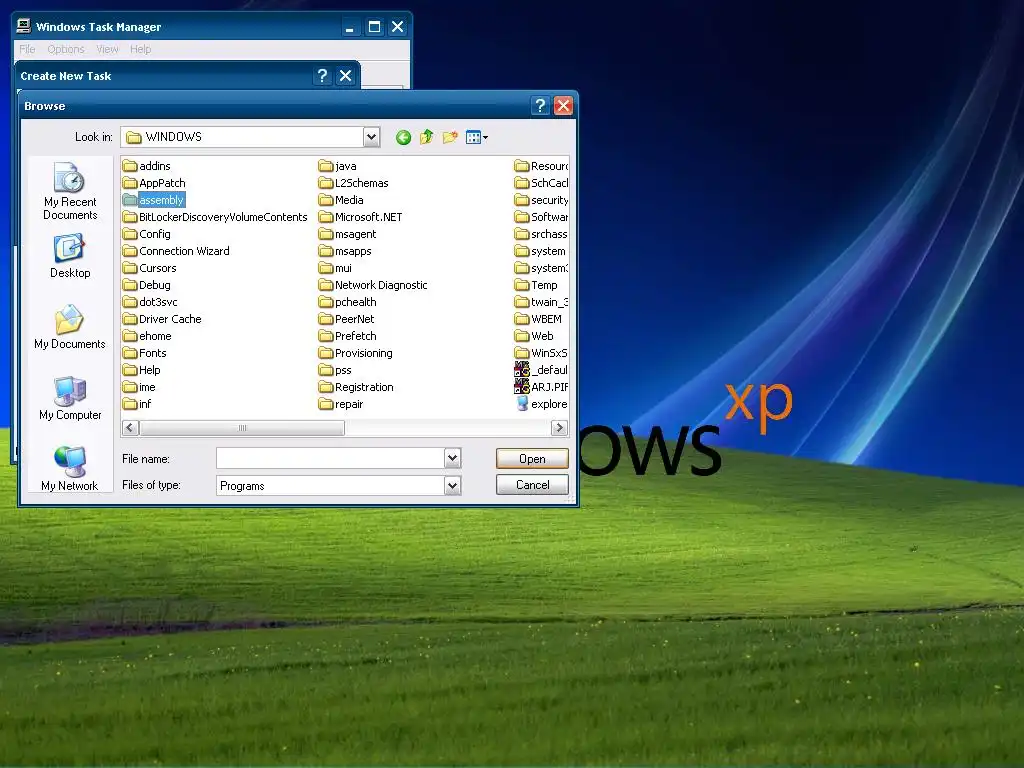1024x768 pixels.
Task: Go up one folder level
Action: point(426,137)
